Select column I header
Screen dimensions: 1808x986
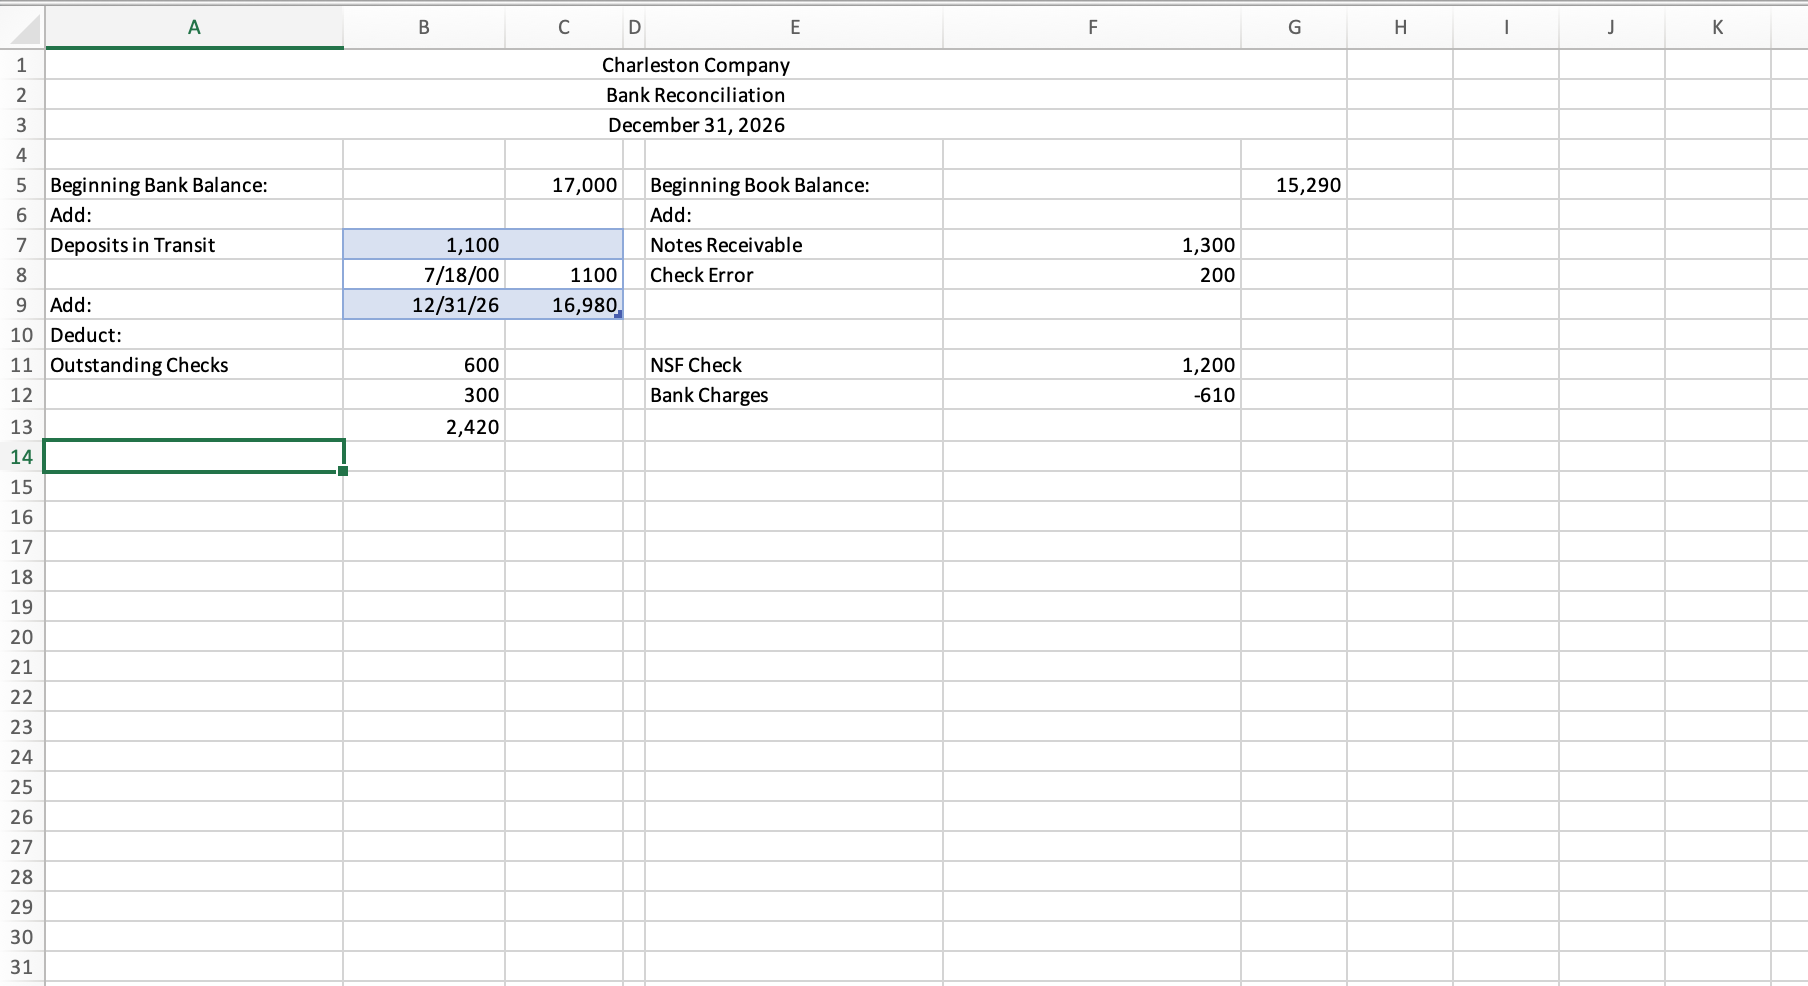[x=1506, y=27]
